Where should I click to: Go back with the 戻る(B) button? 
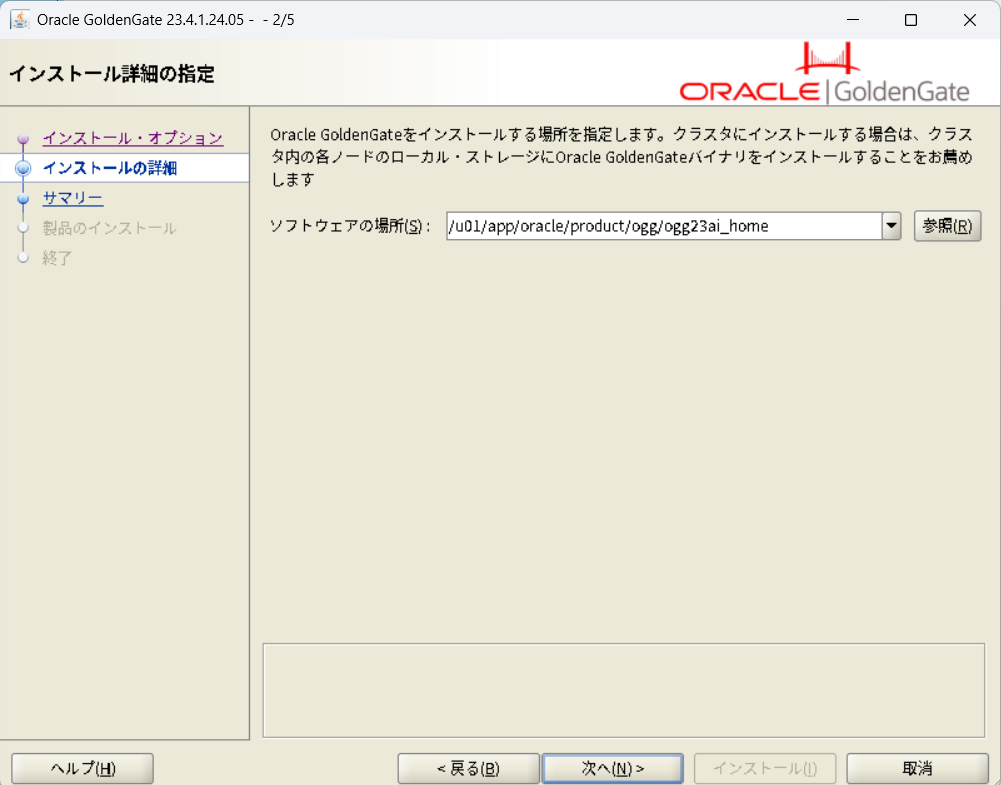click(x=468, y=768)
